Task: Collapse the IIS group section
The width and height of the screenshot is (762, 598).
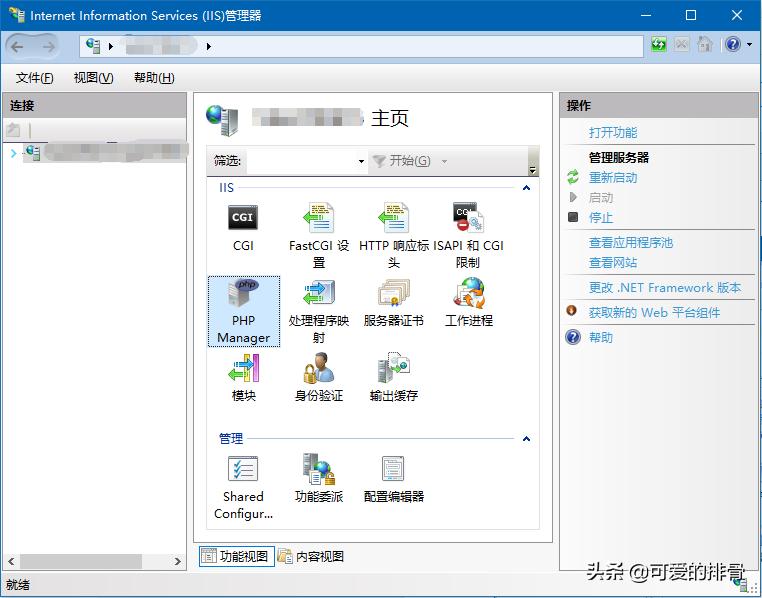Action: (x=526, y=188)
